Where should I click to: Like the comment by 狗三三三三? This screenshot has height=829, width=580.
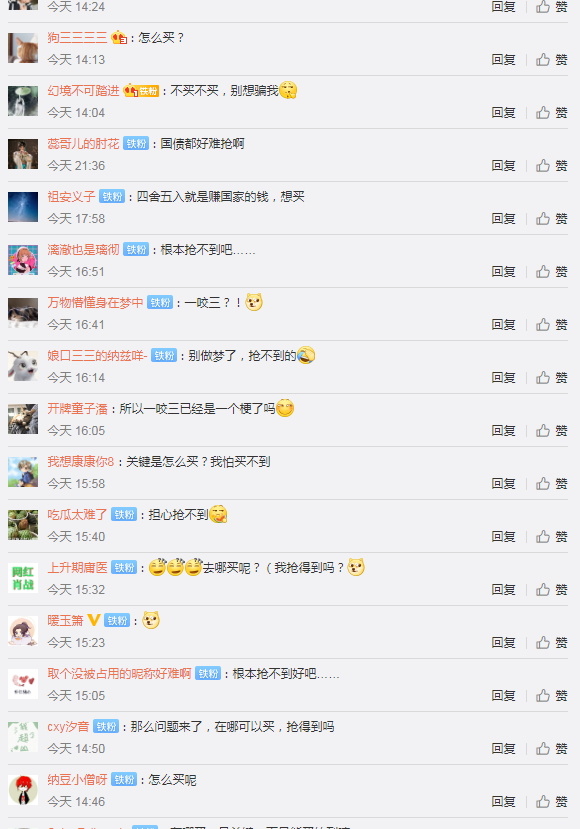click(551, 60)
